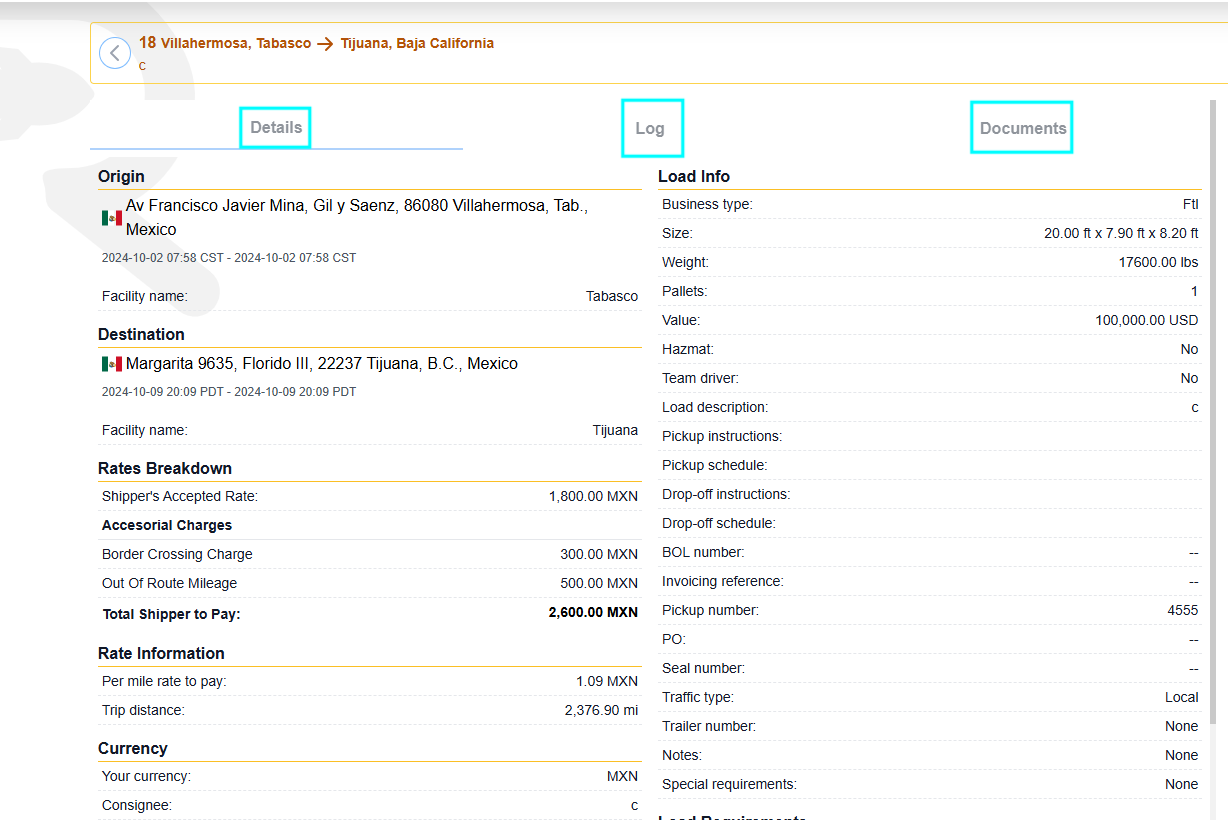Click the Load Info section heading
The image size is (1228, 823).
coord(694,176)
